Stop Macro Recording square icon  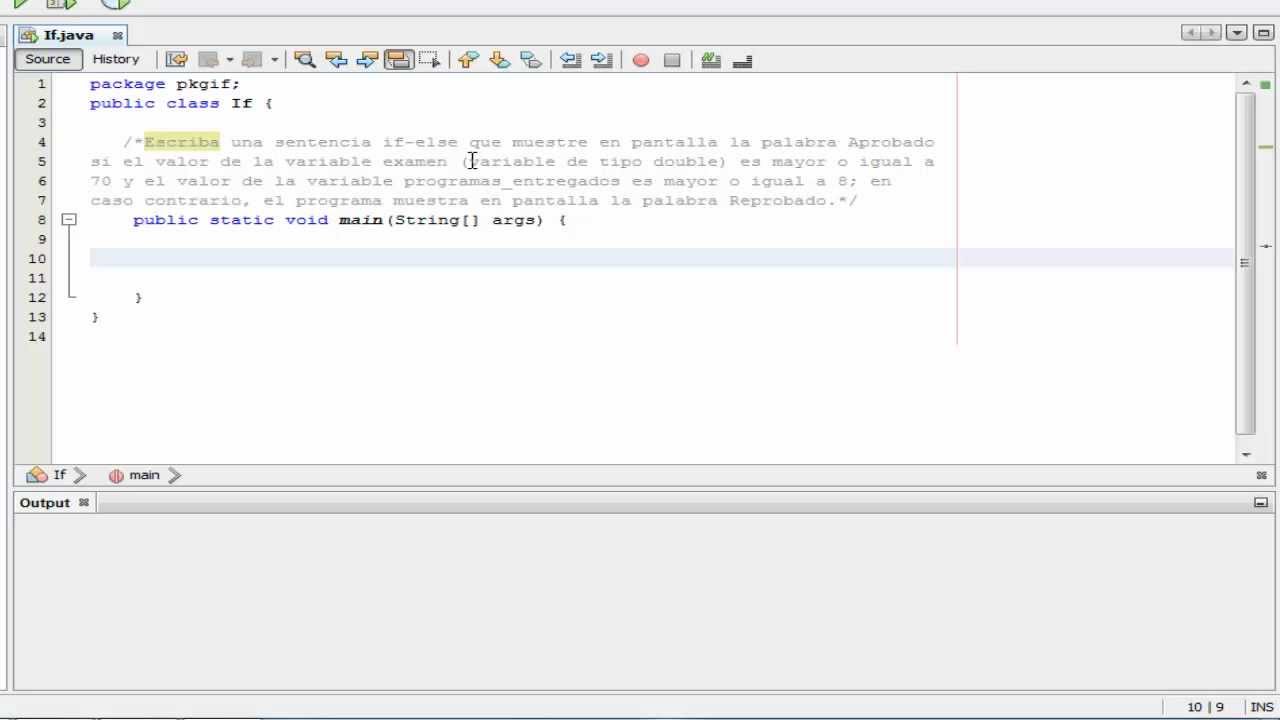point(672,60)
